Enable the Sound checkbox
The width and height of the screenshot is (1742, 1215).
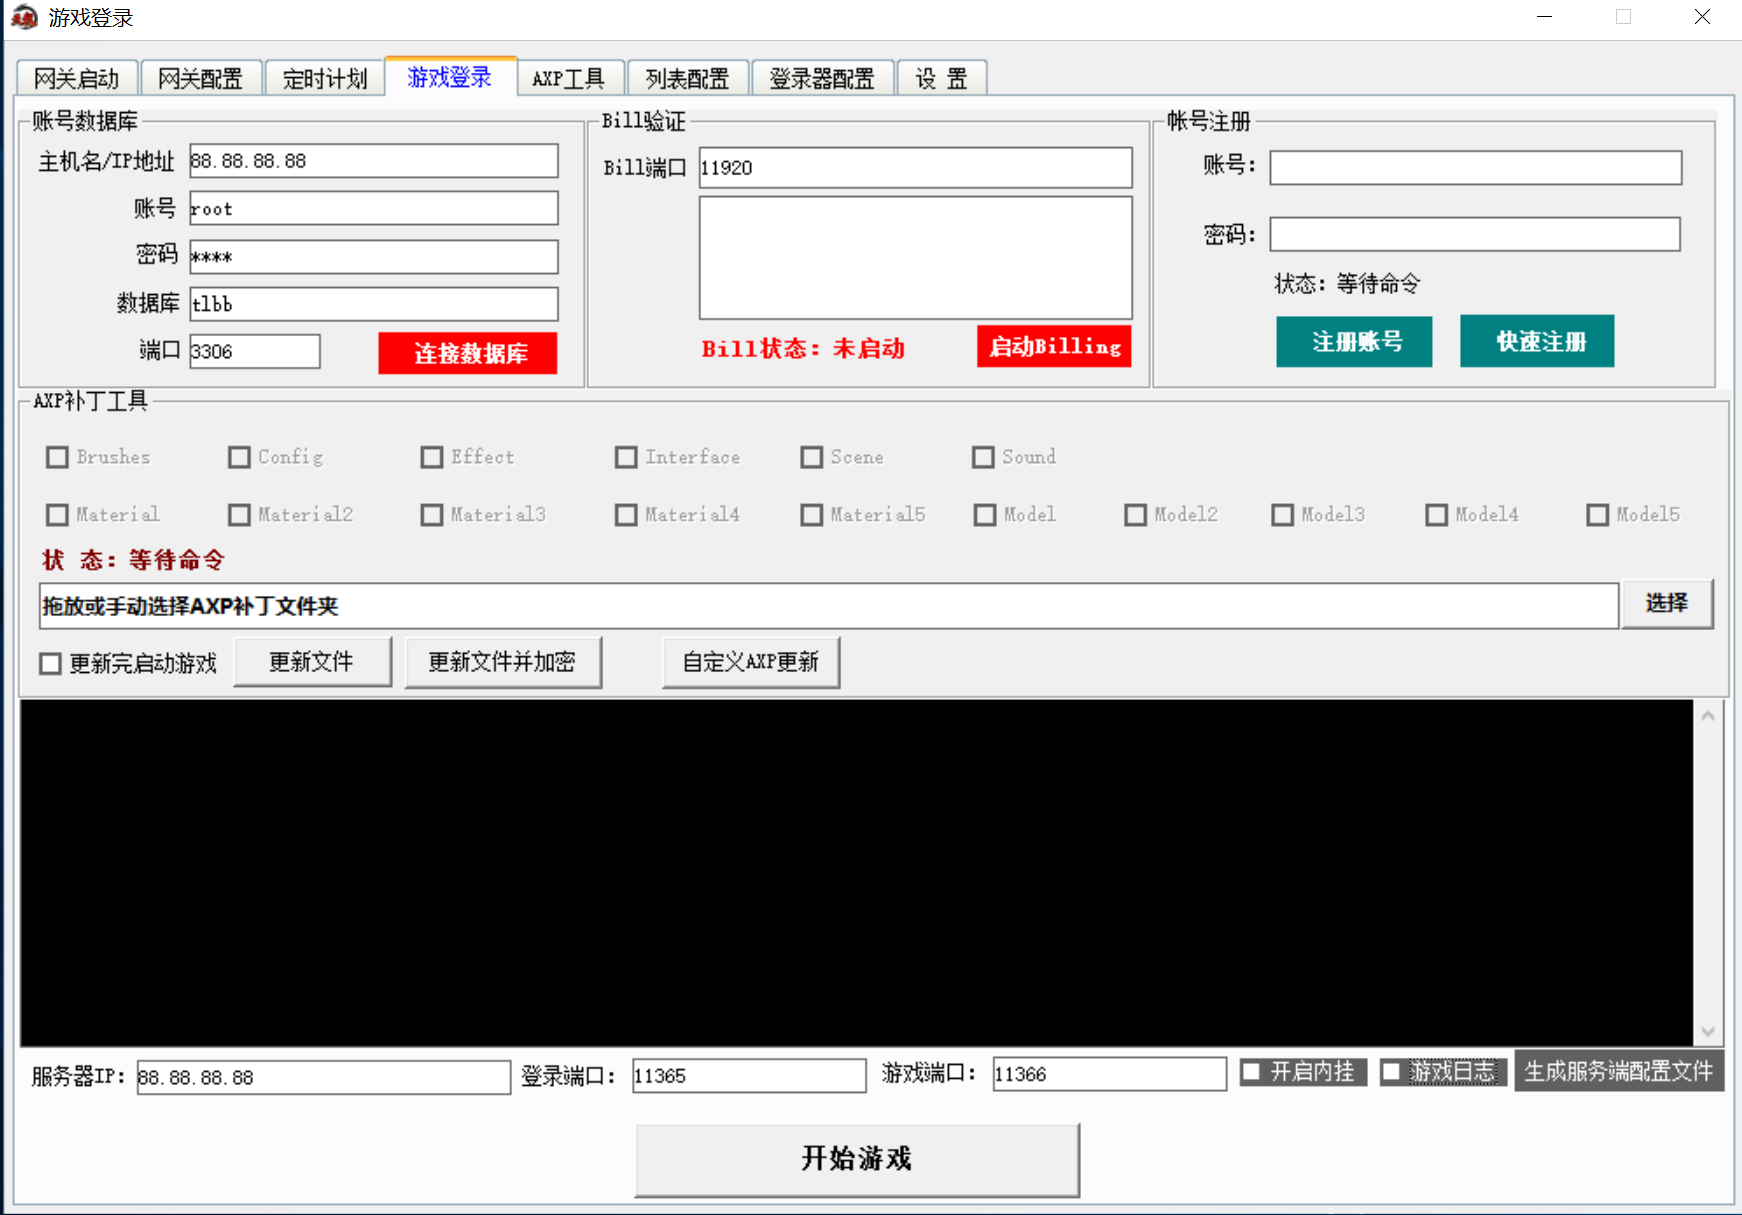pos(984,457)
